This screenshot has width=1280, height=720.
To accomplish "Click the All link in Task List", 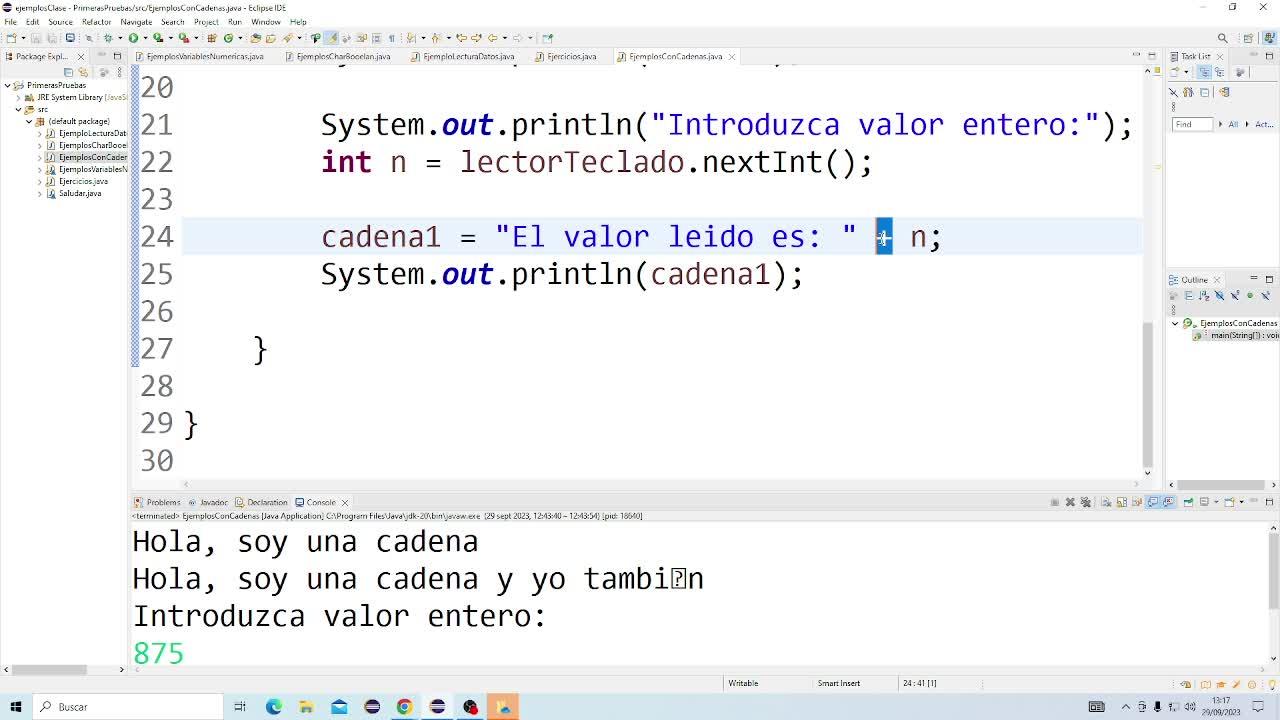I will [x=1233, y=124].
